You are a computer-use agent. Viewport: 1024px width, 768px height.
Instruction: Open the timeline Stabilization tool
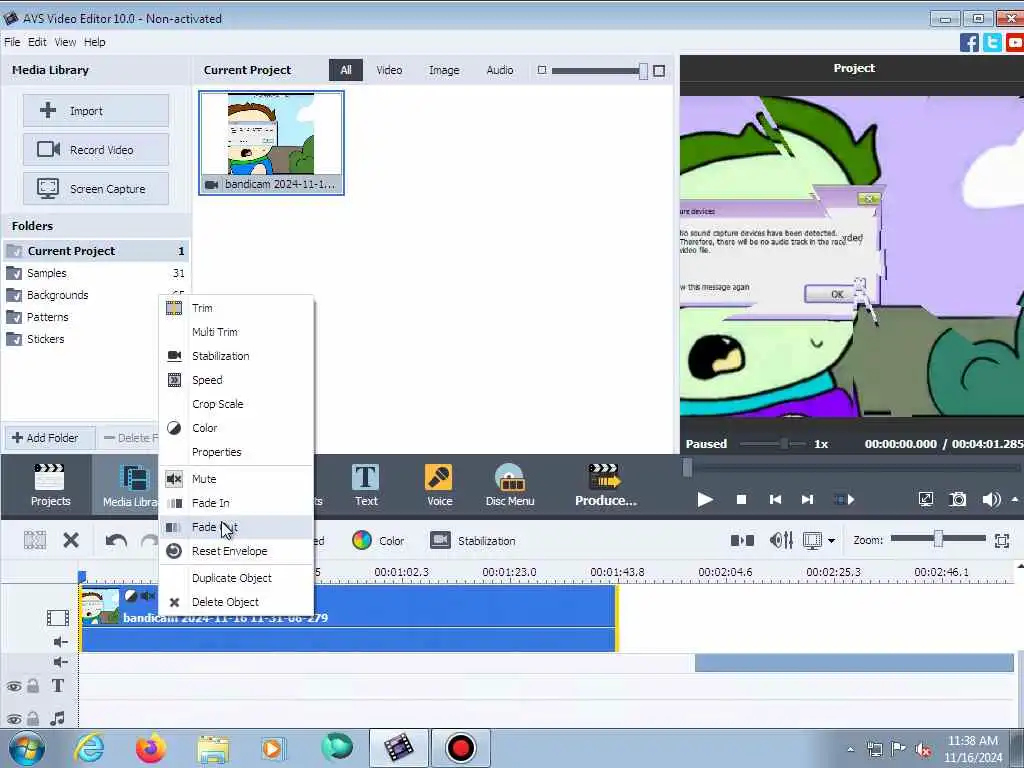pyautogui.click(x=473, y=541)
